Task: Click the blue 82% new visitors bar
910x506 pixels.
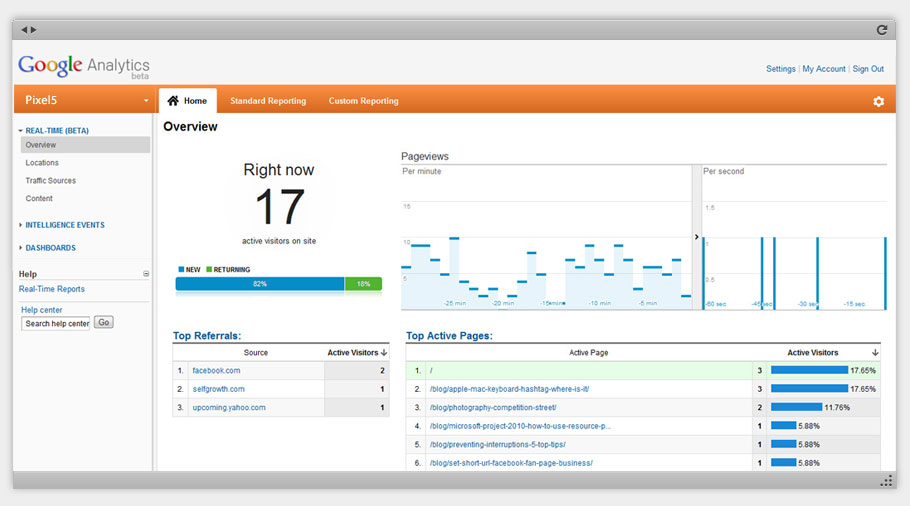Action: coord(260,284)
